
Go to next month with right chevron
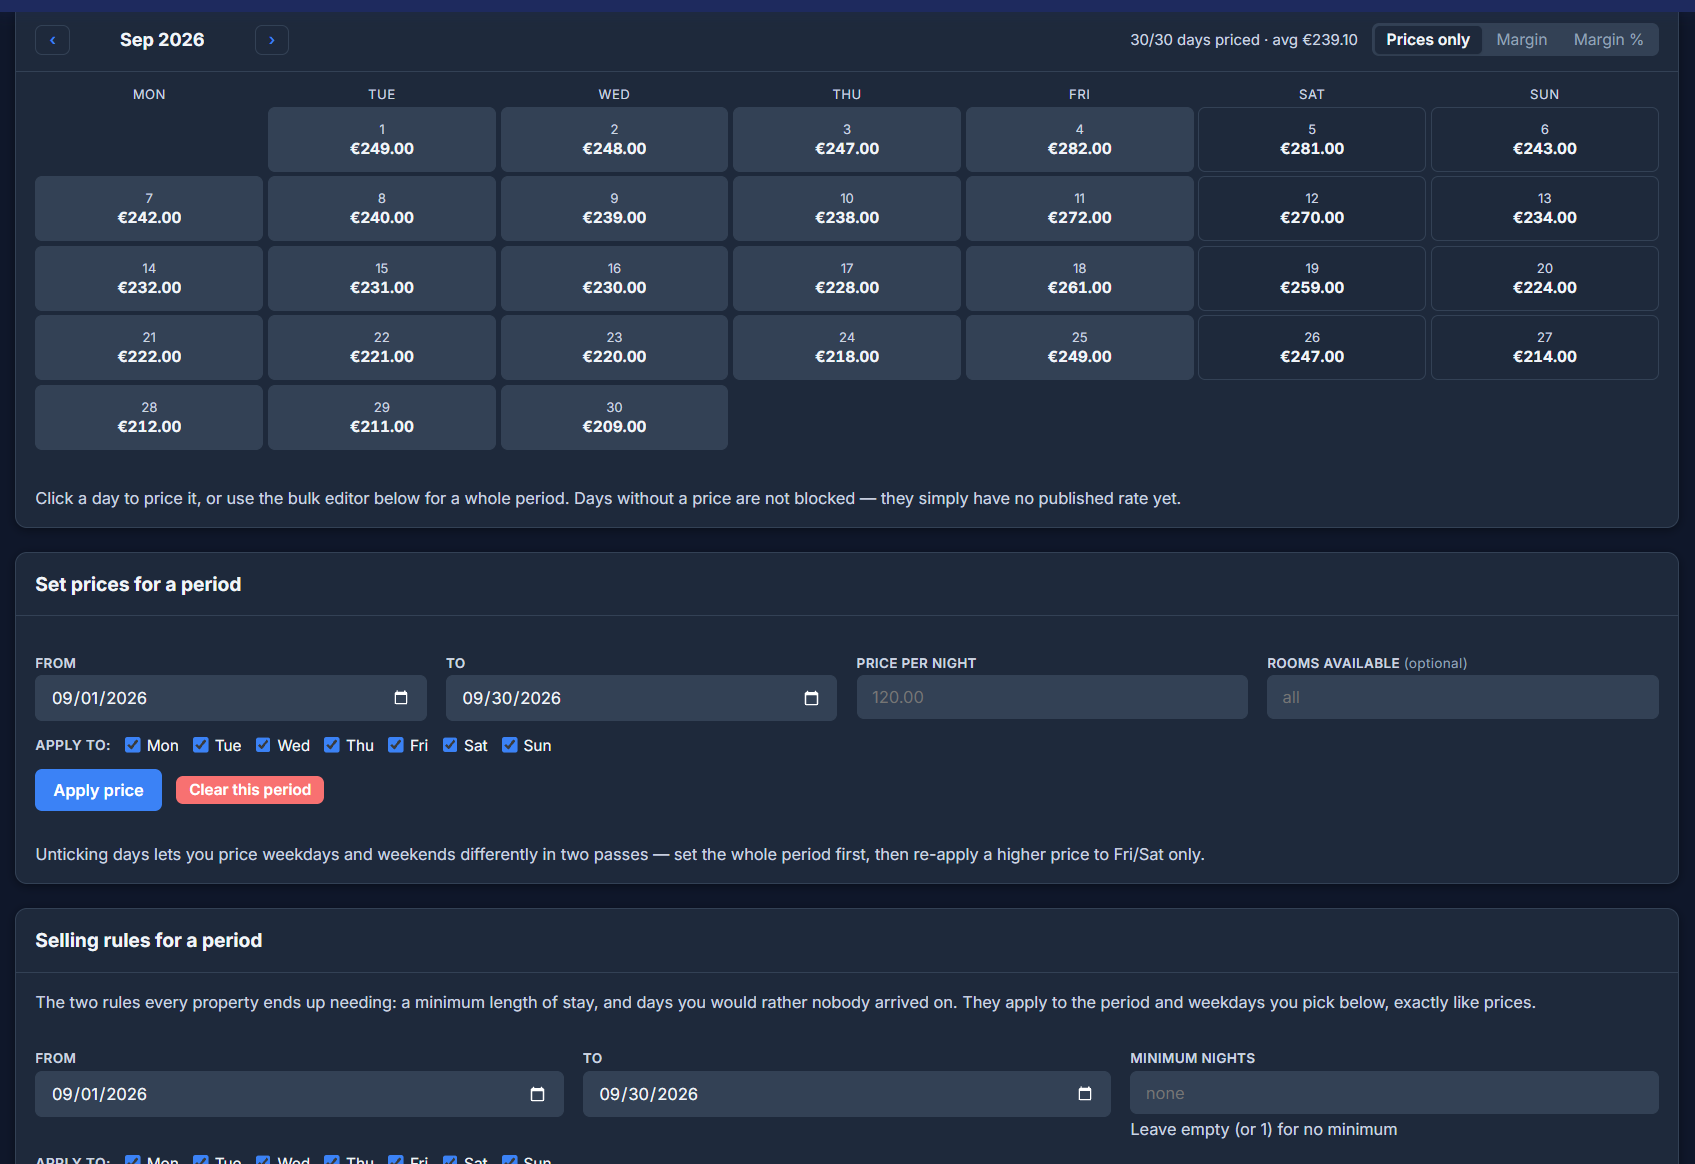[272, 40]
